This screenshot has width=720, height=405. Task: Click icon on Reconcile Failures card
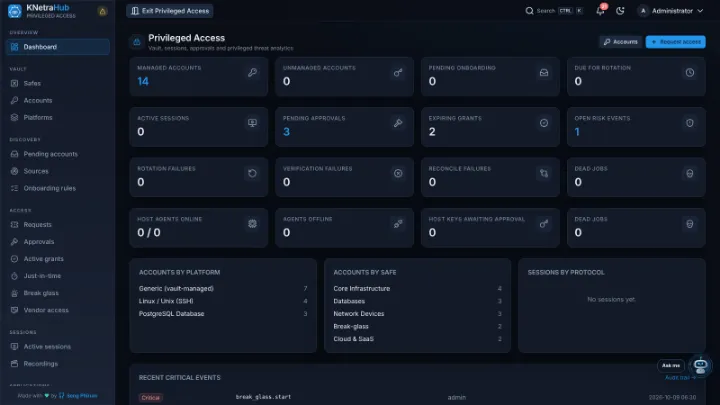pyautogui.click(x=544, y=174)
